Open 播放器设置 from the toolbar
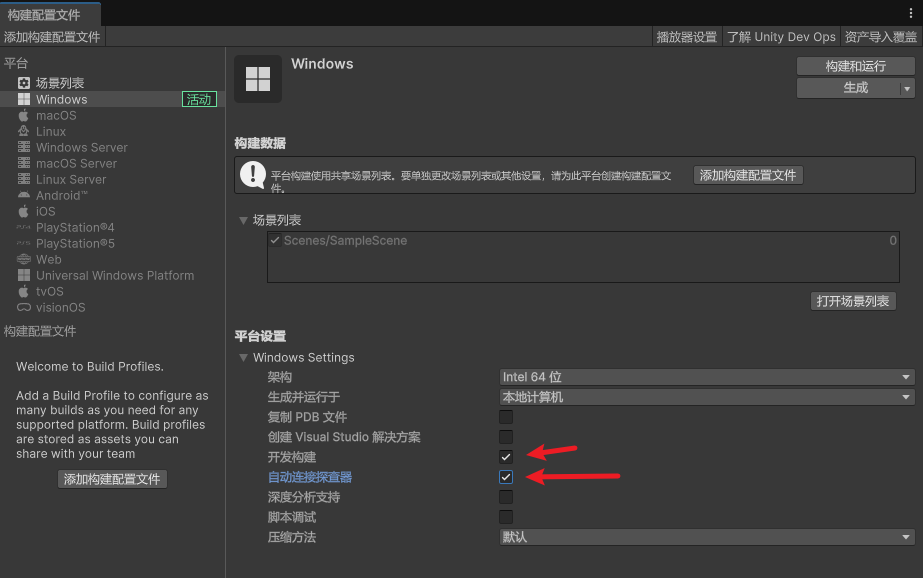Viewport: 923px width, 578px height. pyautogui.click(x=686, y=37)
